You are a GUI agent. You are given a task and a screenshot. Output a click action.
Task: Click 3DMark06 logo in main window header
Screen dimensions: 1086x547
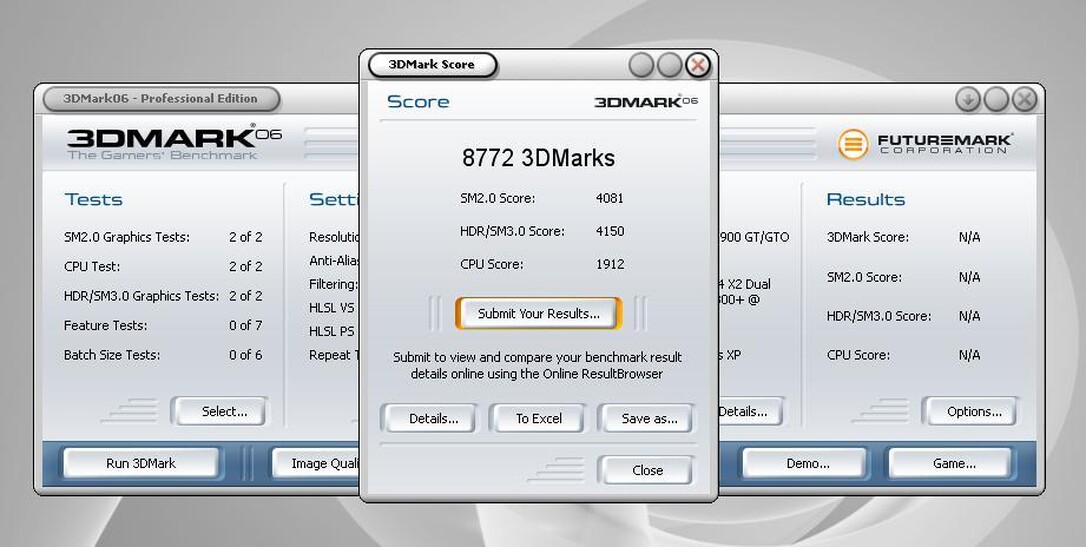pos(174,143)
